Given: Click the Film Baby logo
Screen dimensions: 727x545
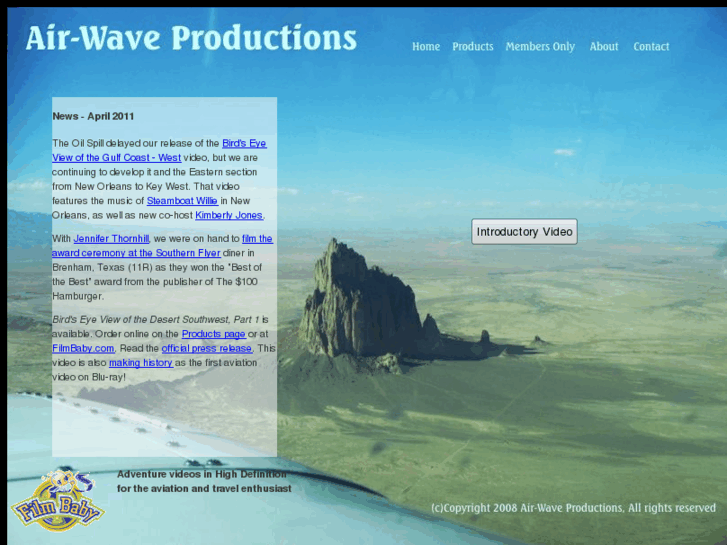Looking at the screenshot, I should (58, 500).
